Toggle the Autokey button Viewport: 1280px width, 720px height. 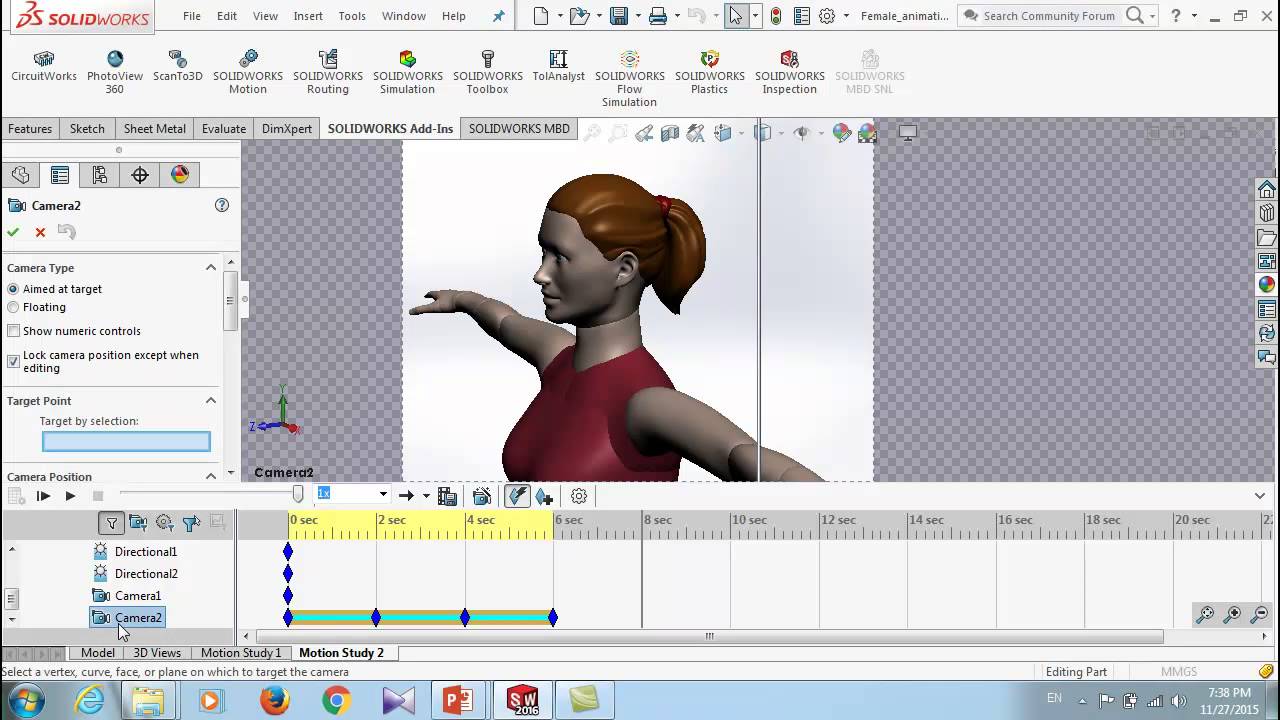[517, 496]
